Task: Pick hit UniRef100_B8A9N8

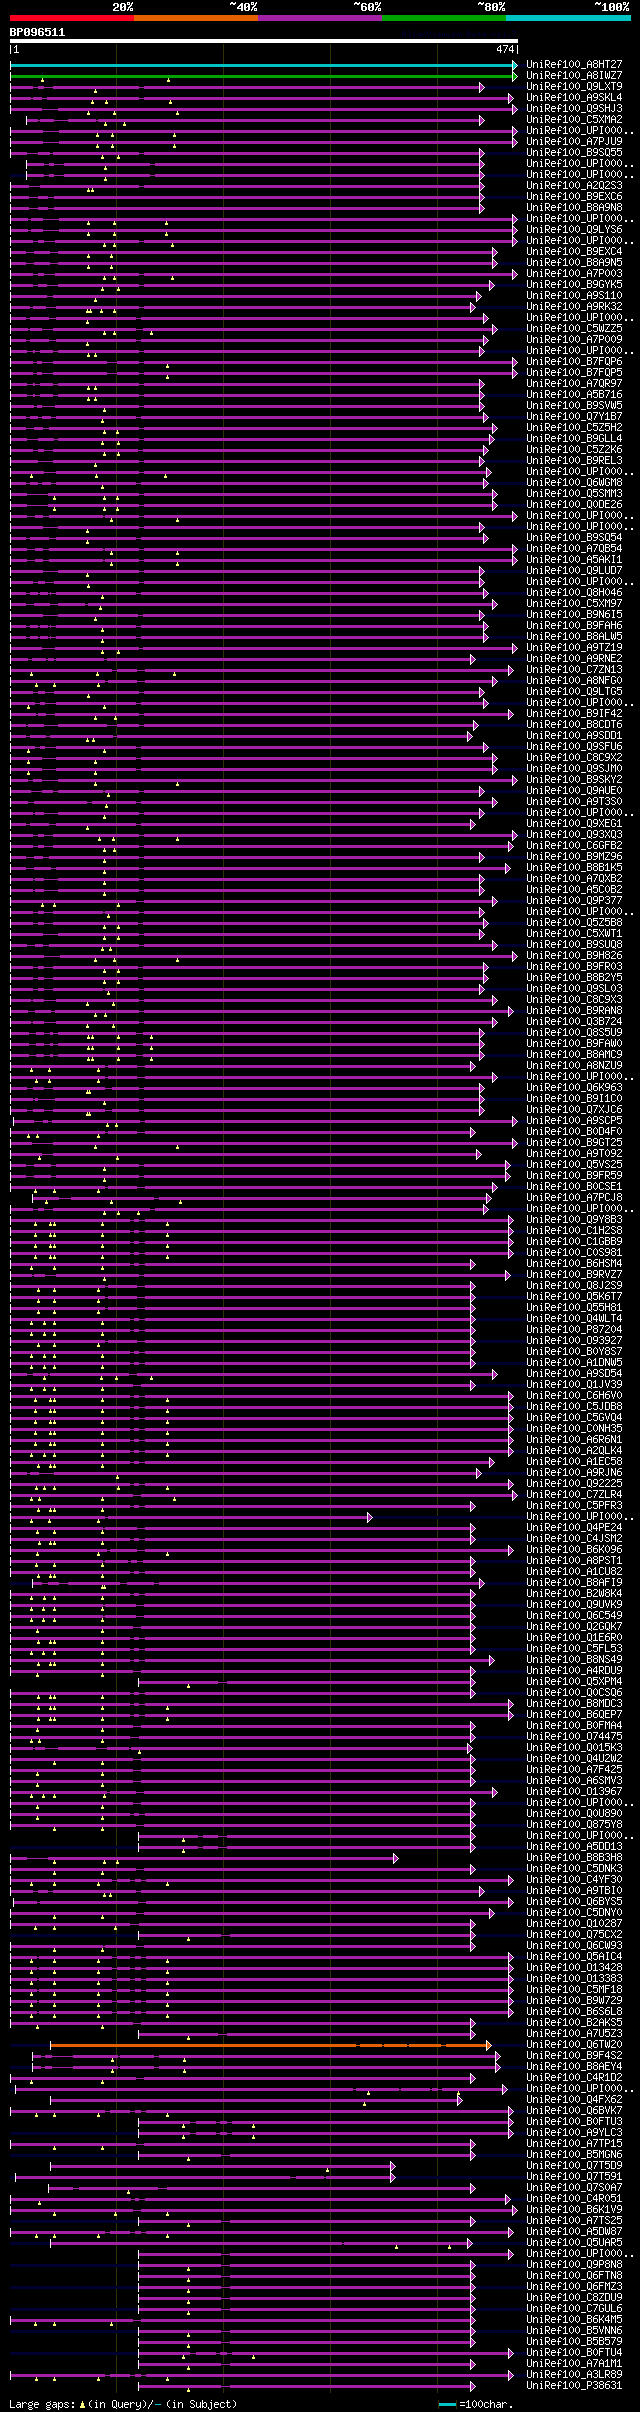Action: pos(574,208)
